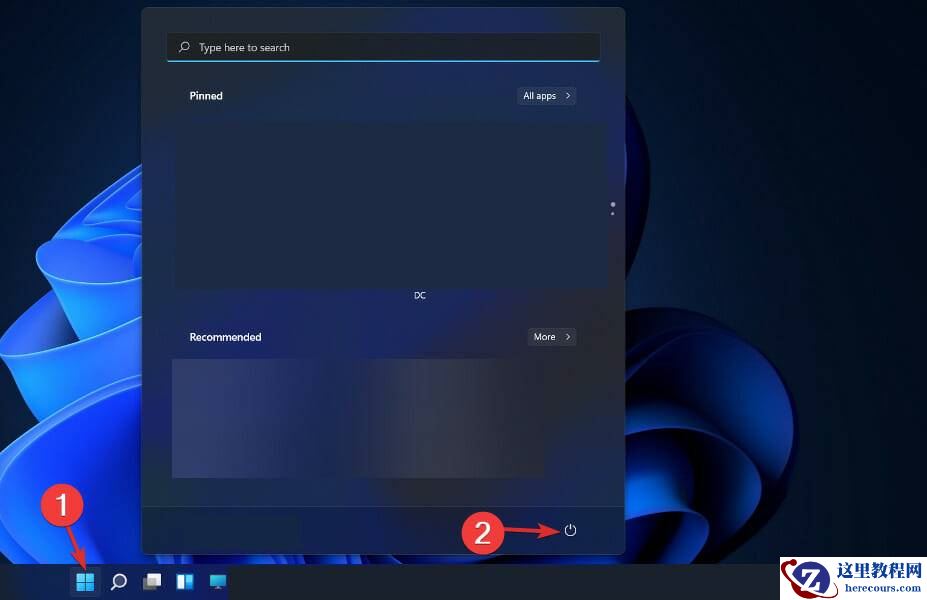Select the Pinned section heading
927x600 pixels.
point(205,95)
